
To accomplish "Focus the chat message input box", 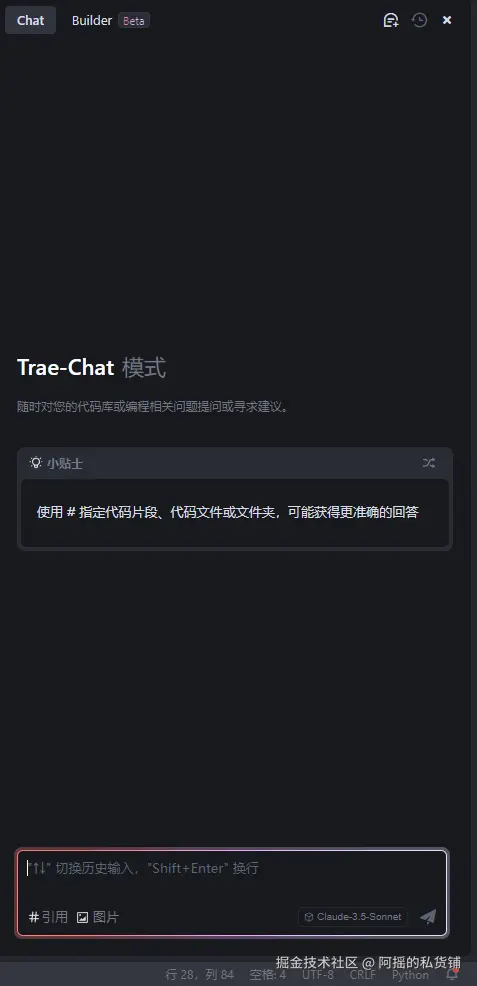I will click(232, 878).
